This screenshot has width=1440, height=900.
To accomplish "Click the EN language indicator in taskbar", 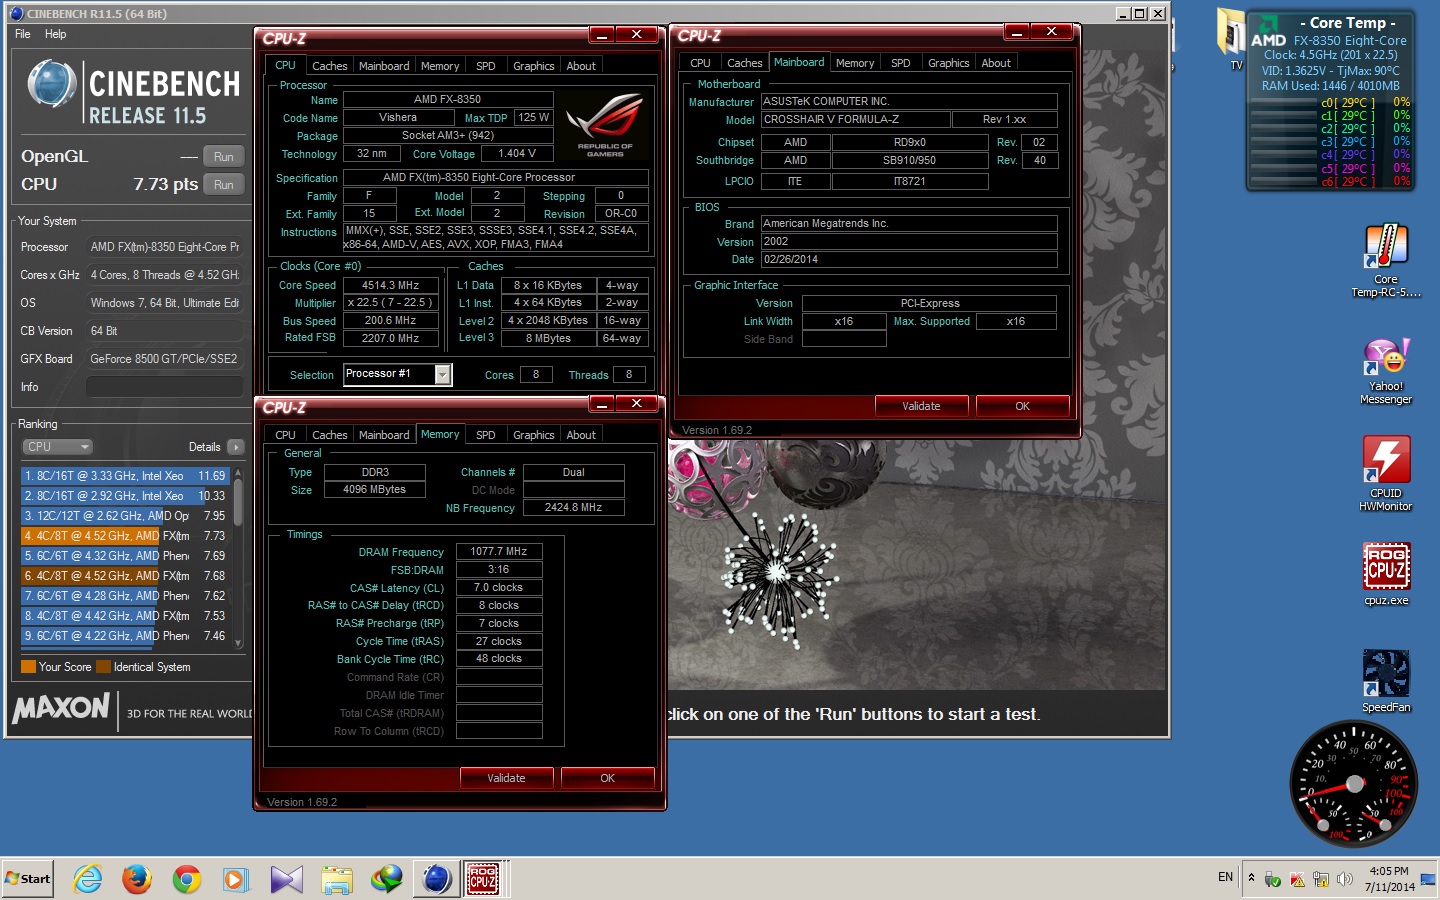I will [x=1225, y=877].
